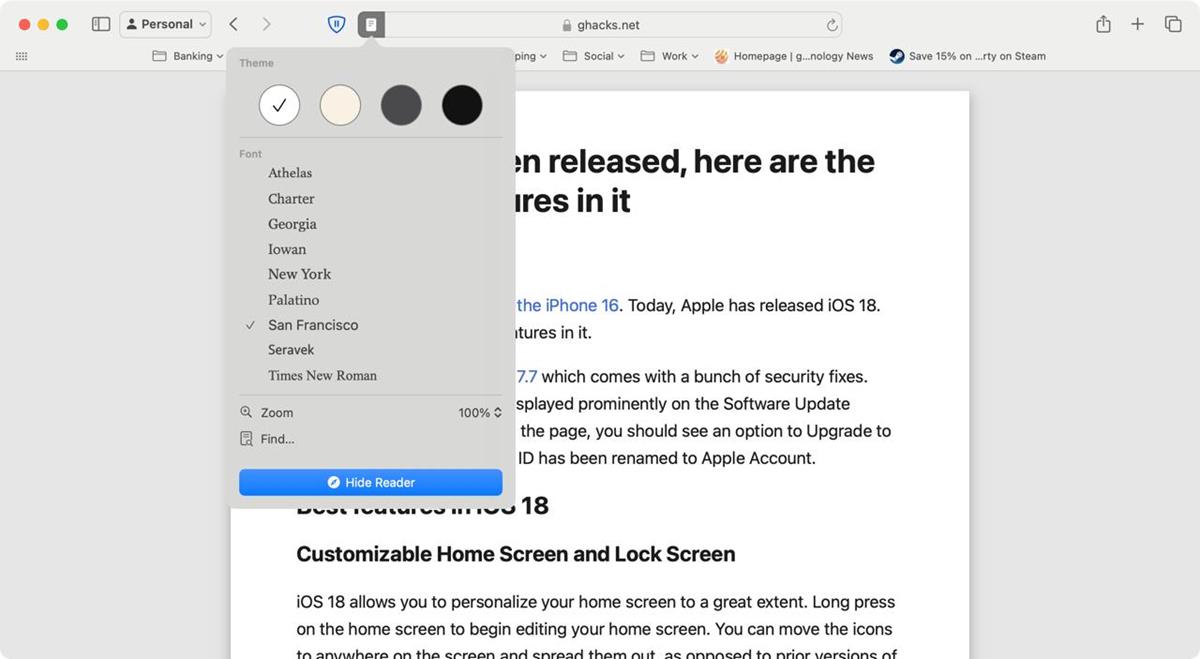Choose Georgia font from the list
1200x659 pixels.
(x=292, y=224)
